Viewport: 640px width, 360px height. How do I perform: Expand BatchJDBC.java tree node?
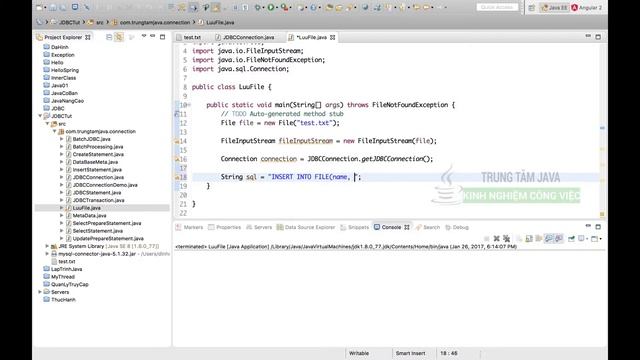[x=62, y=139]
